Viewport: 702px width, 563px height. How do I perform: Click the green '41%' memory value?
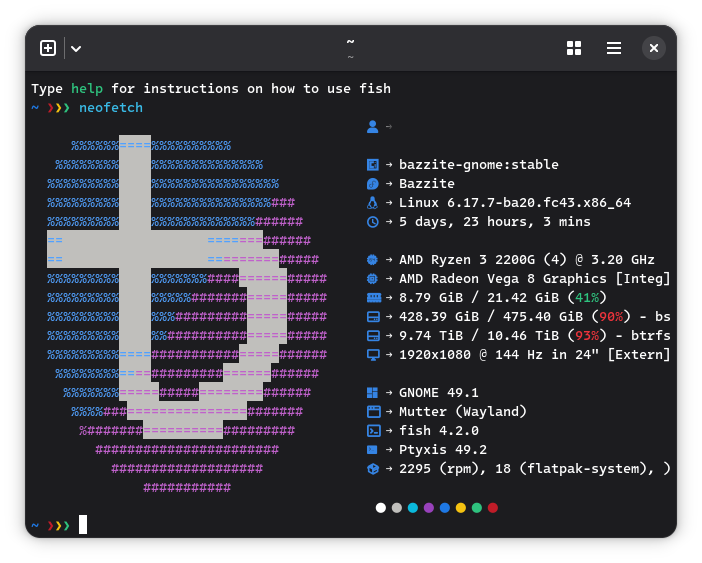(x=587, y=298)
